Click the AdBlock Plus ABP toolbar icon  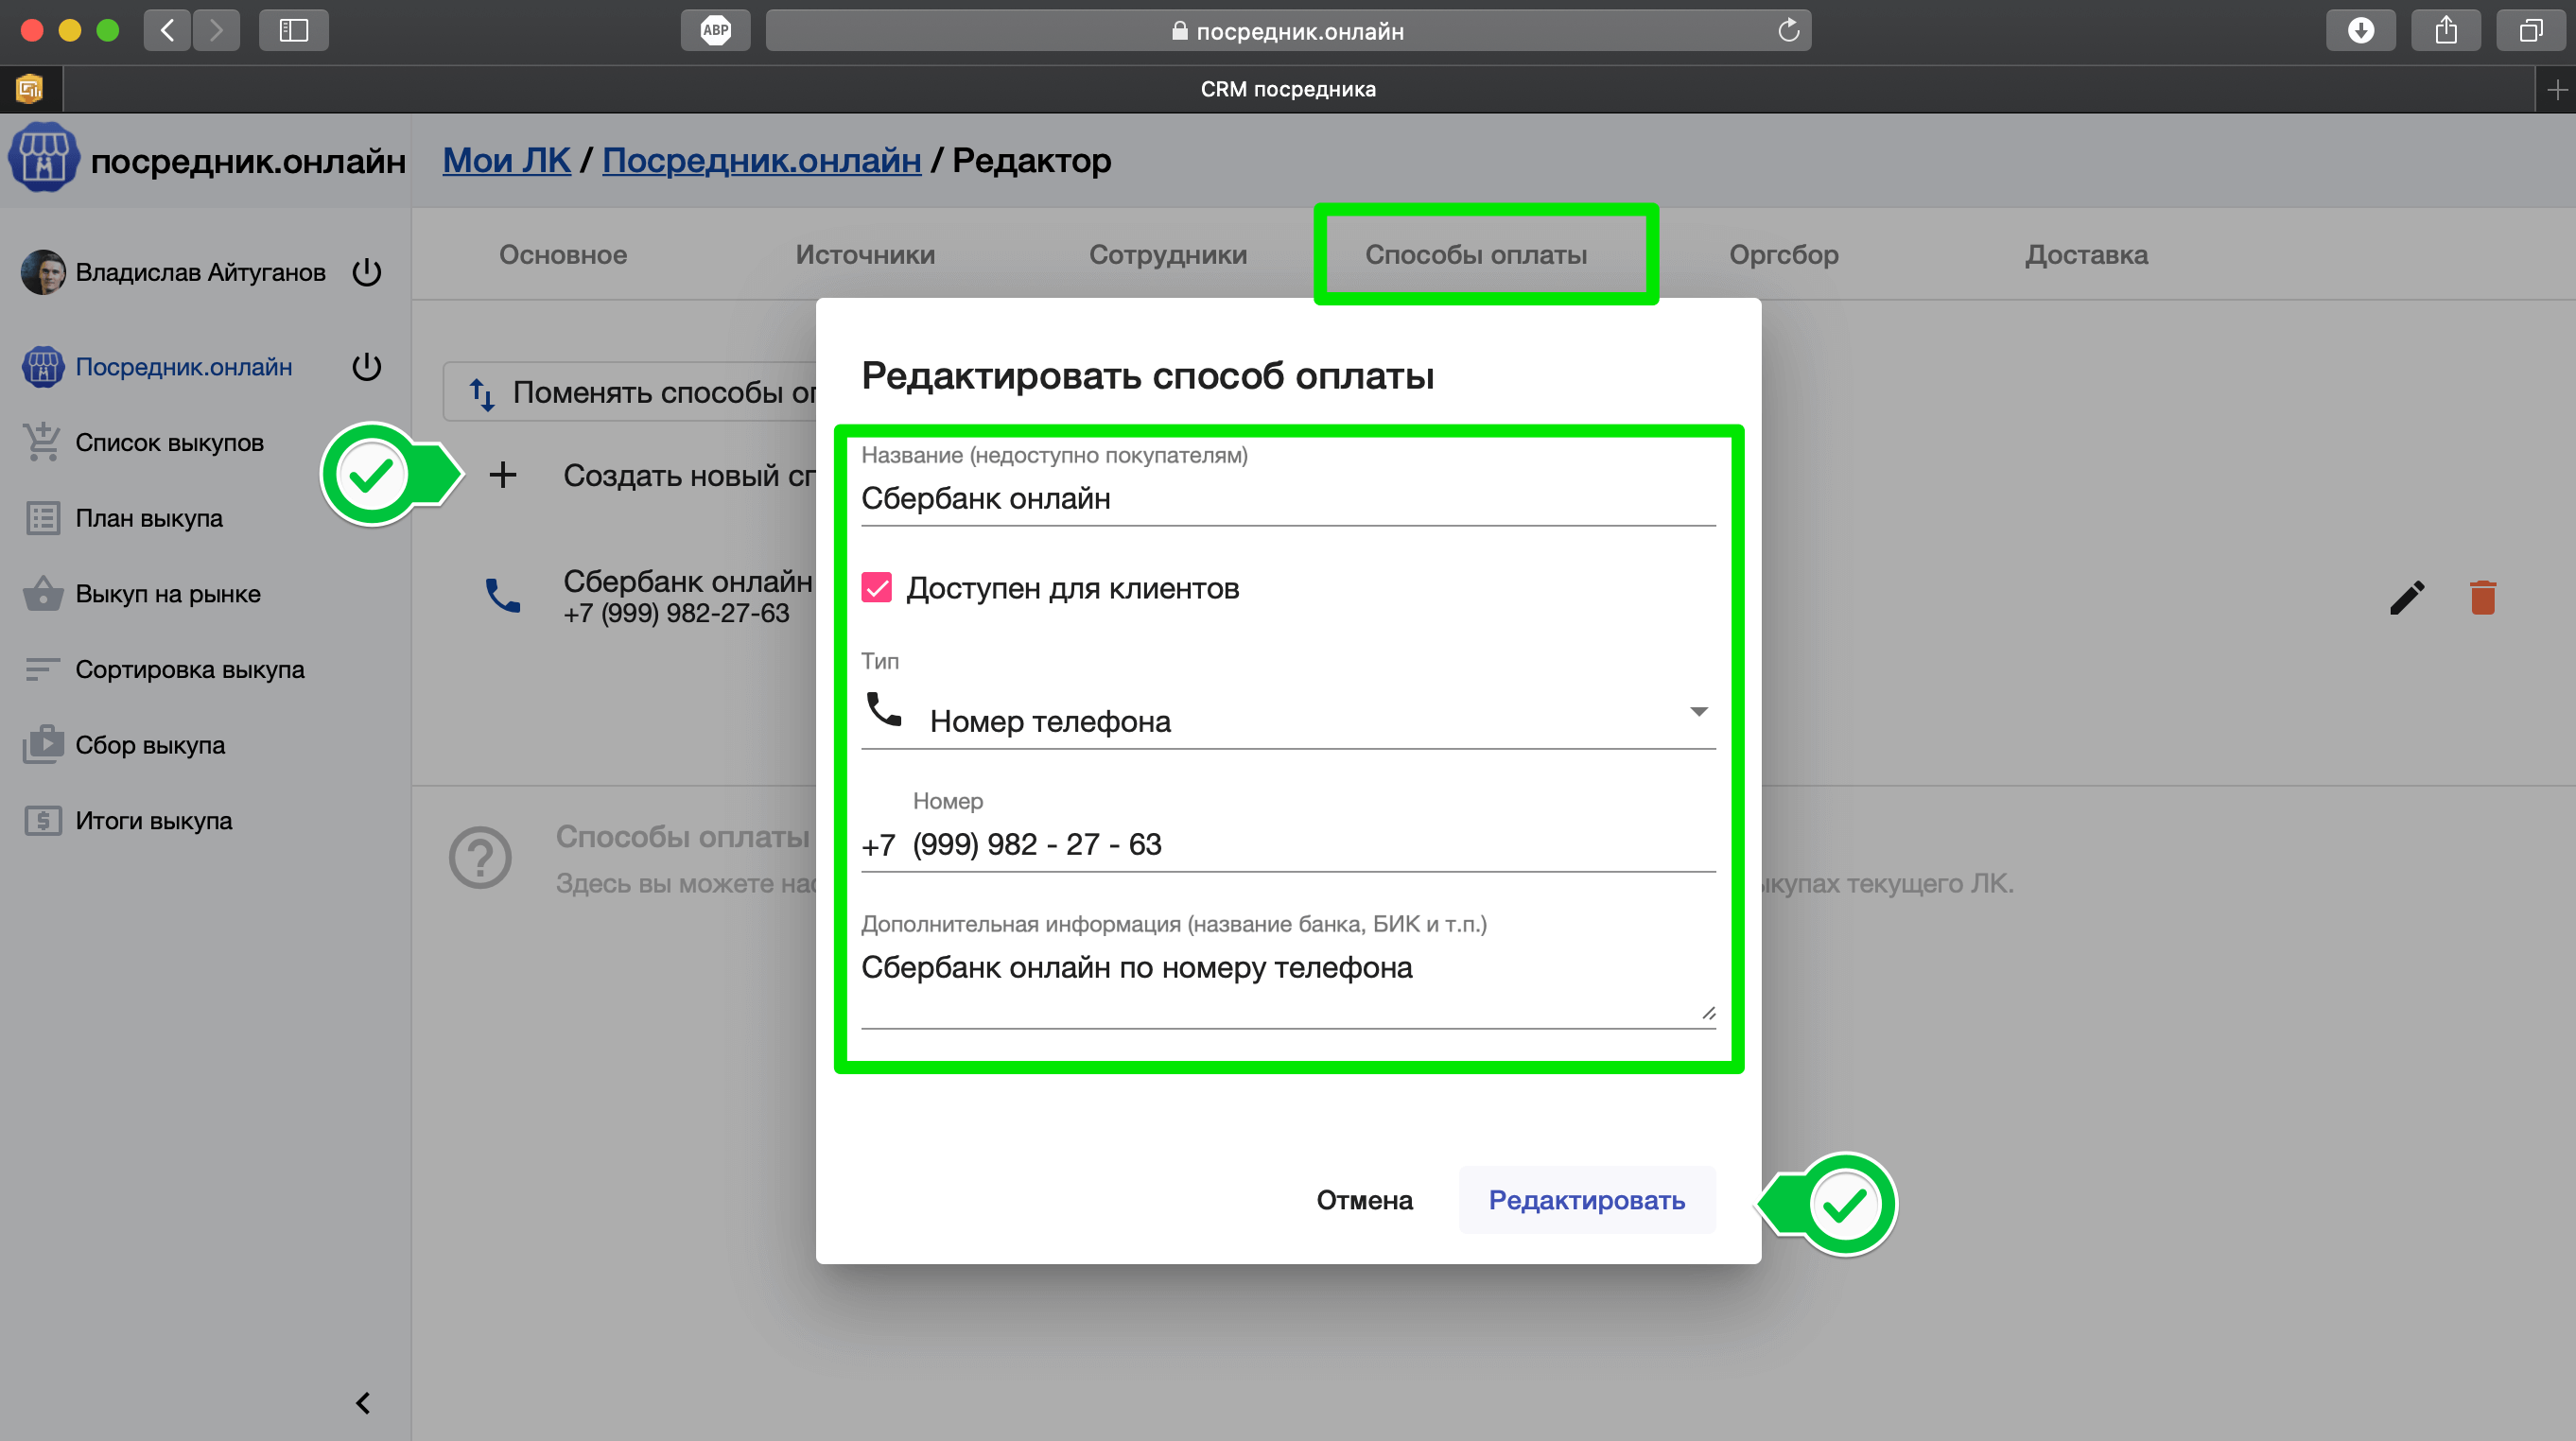point(715,30)
